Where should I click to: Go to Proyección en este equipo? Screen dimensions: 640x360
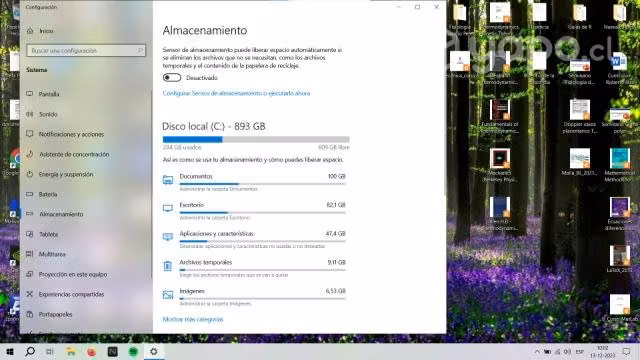point(67,274)
